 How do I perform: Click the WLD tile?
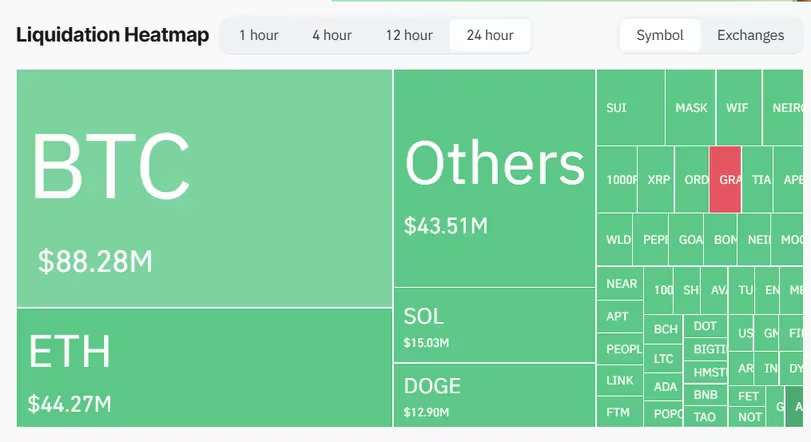618,240
